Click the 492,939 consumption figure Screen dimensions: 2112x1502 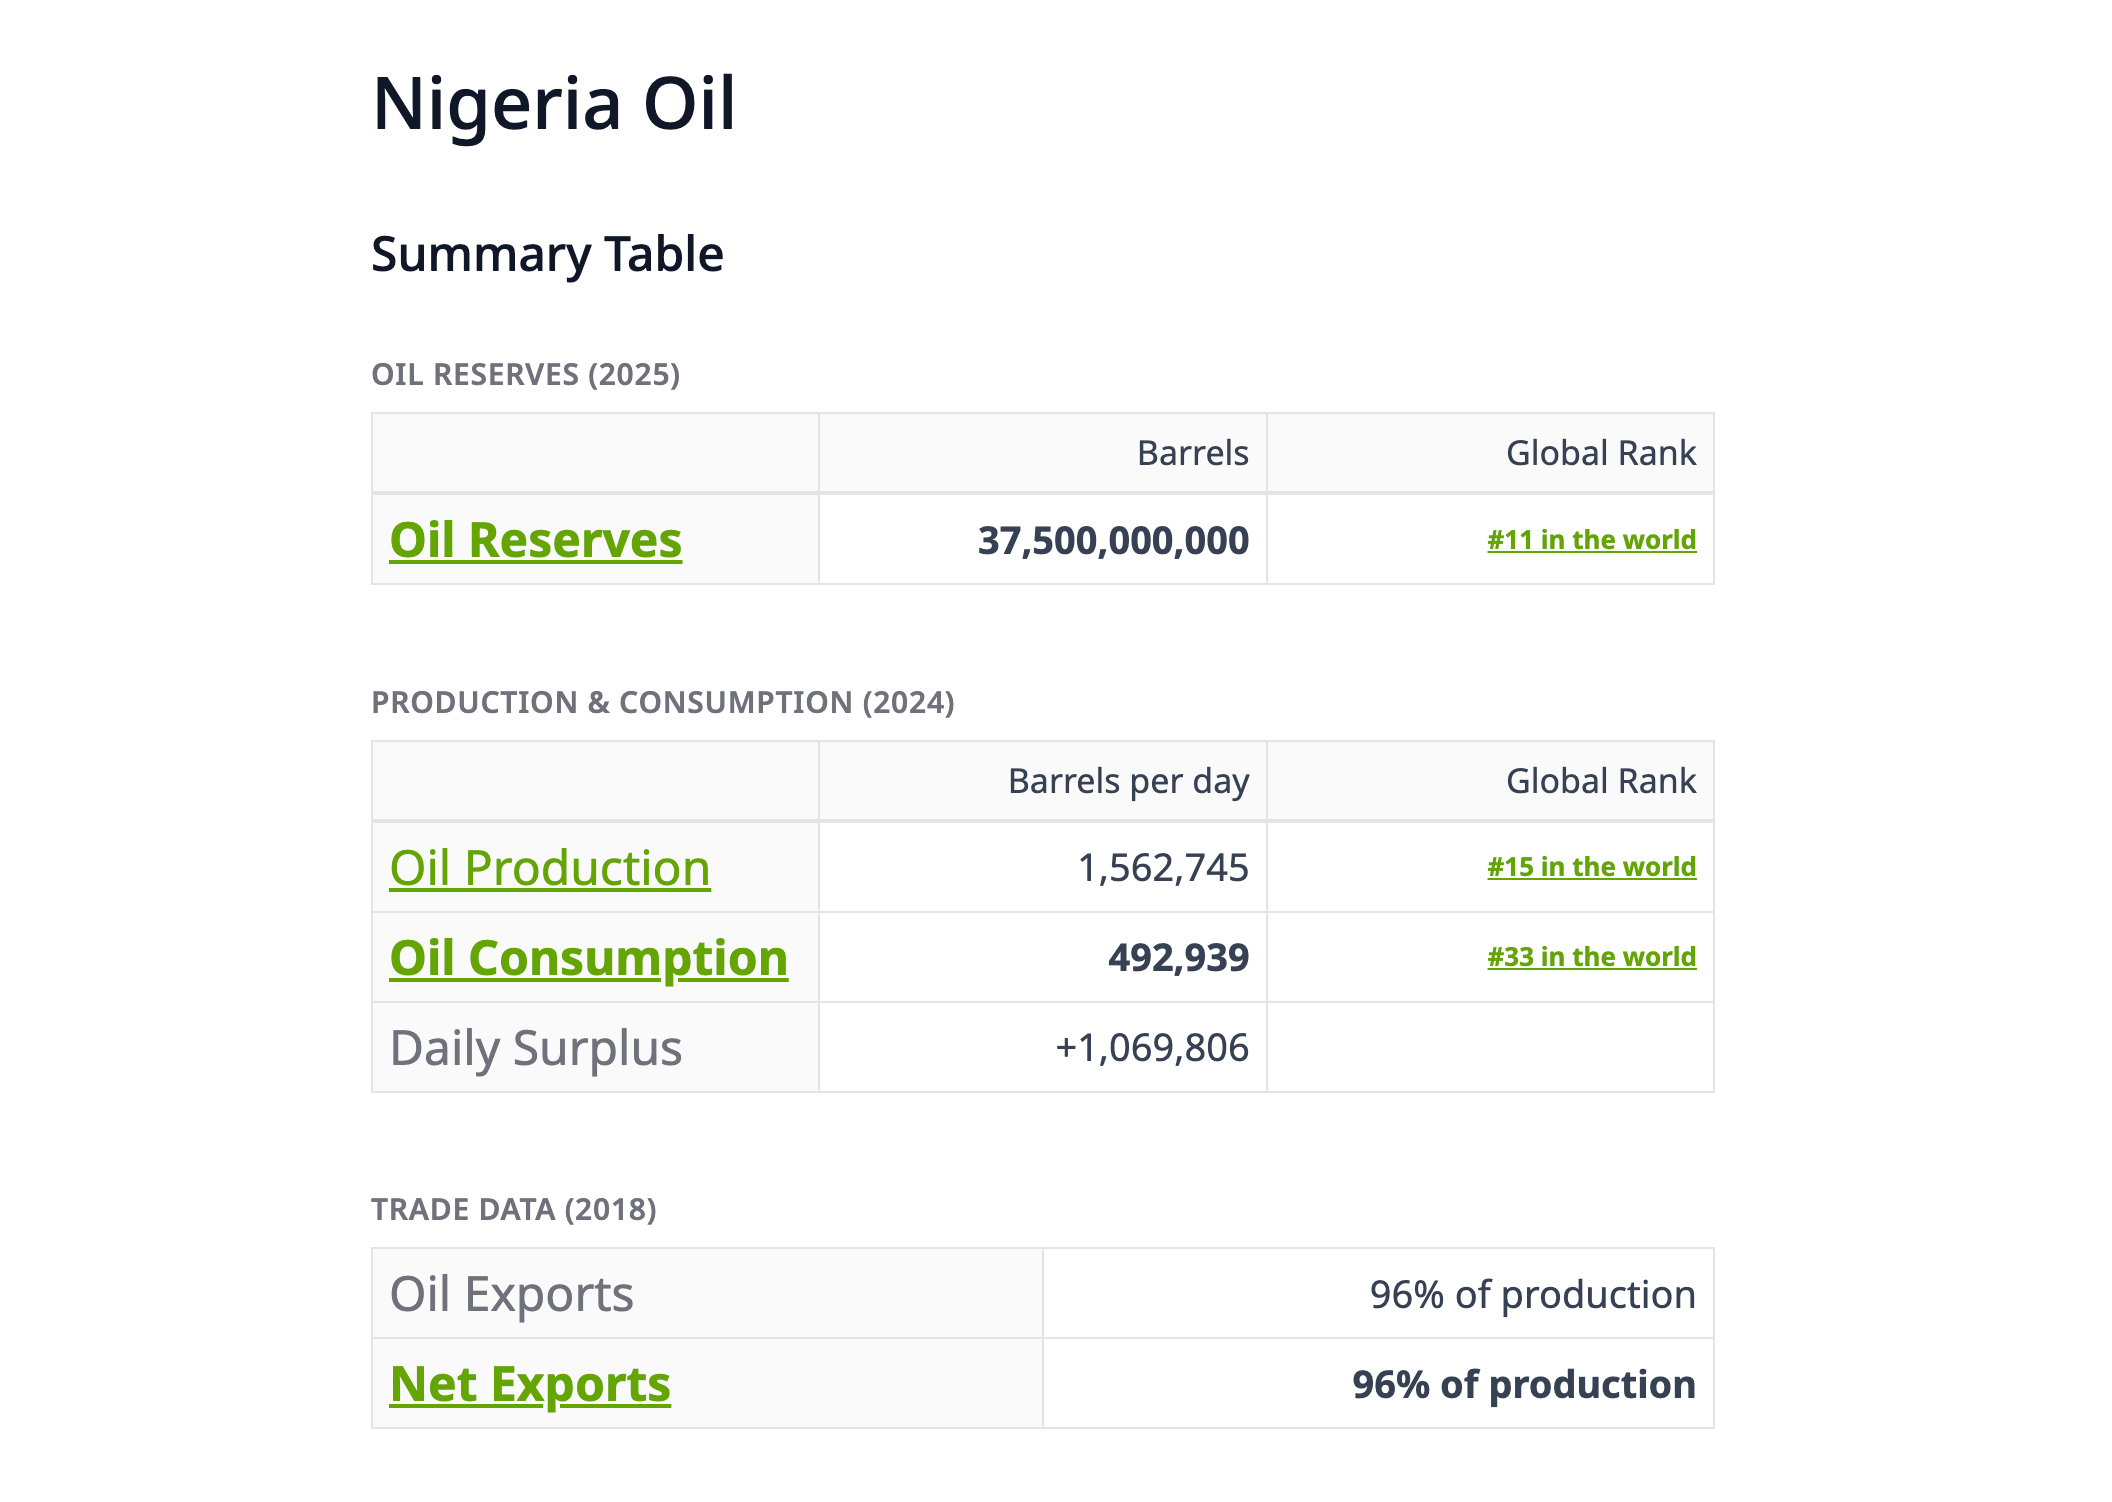[1178, 958]
